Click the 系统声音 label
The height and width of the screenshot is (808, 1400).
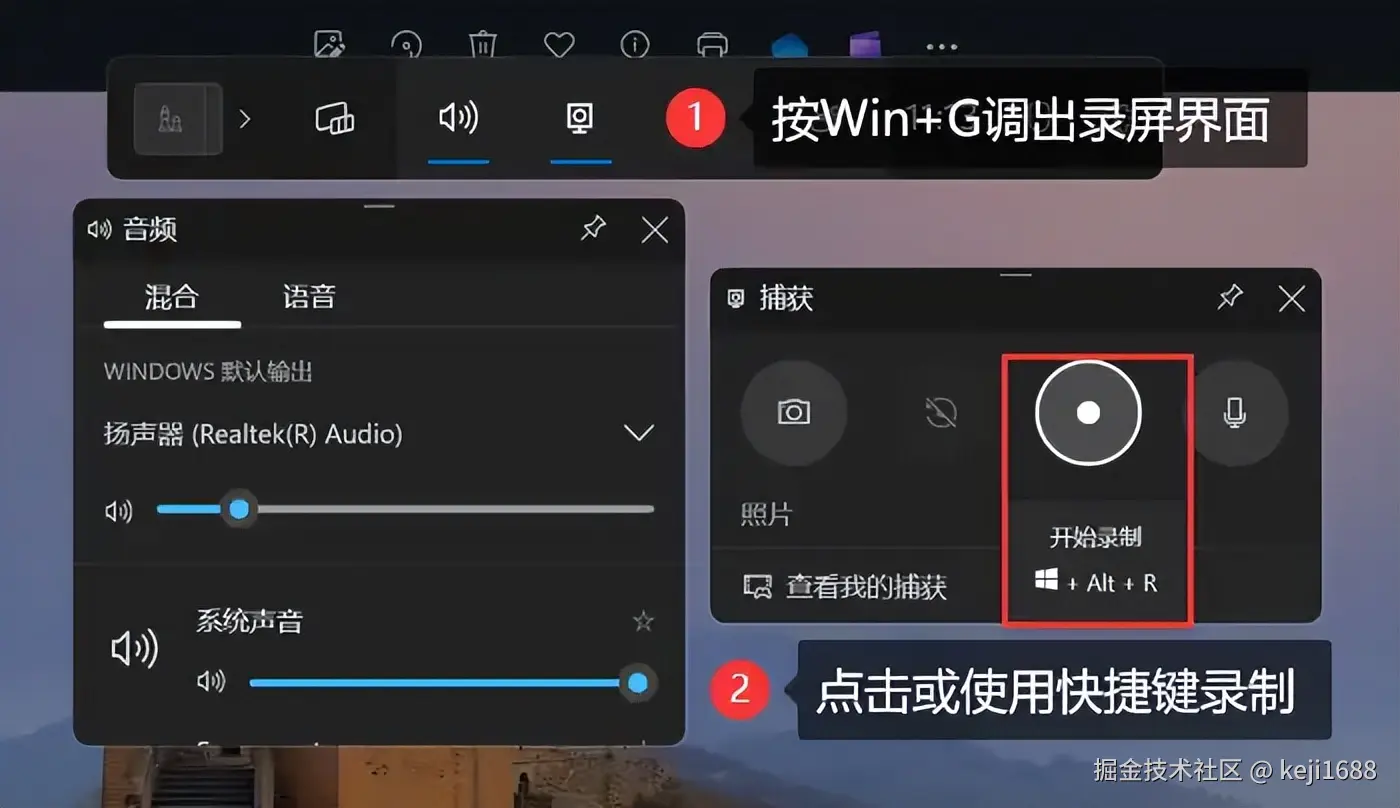pyautogui.click(x=249, y=621)
